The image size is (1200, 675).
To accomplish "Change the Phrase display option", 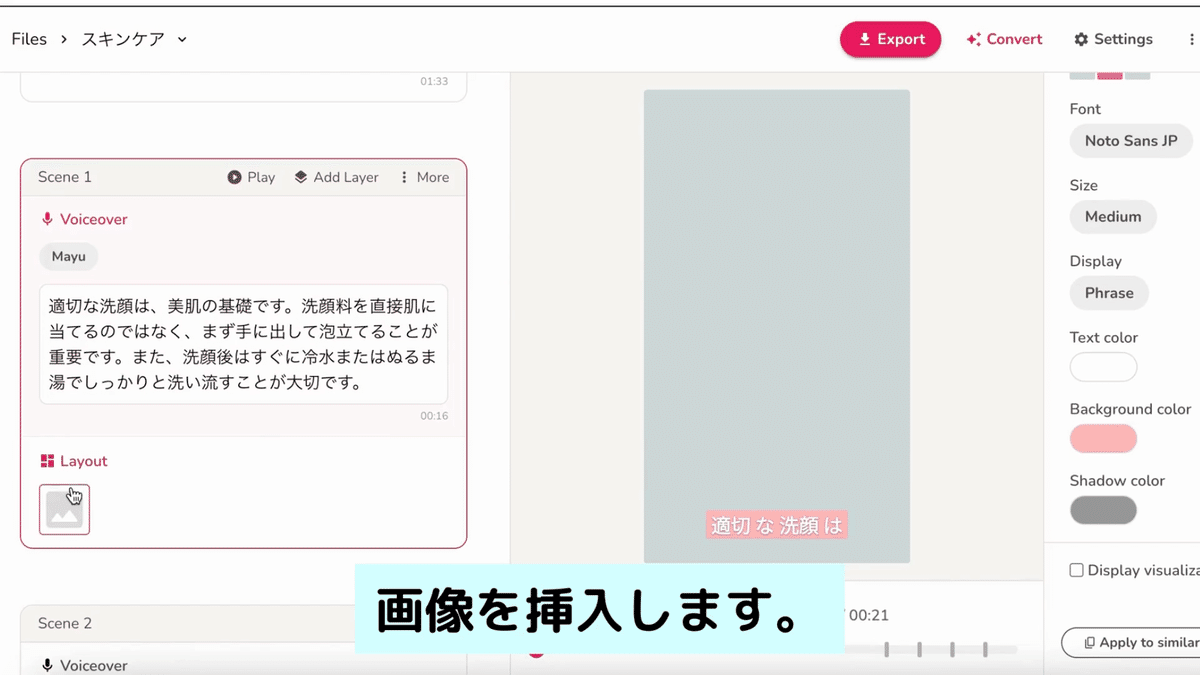I will tap(1109, 293).
